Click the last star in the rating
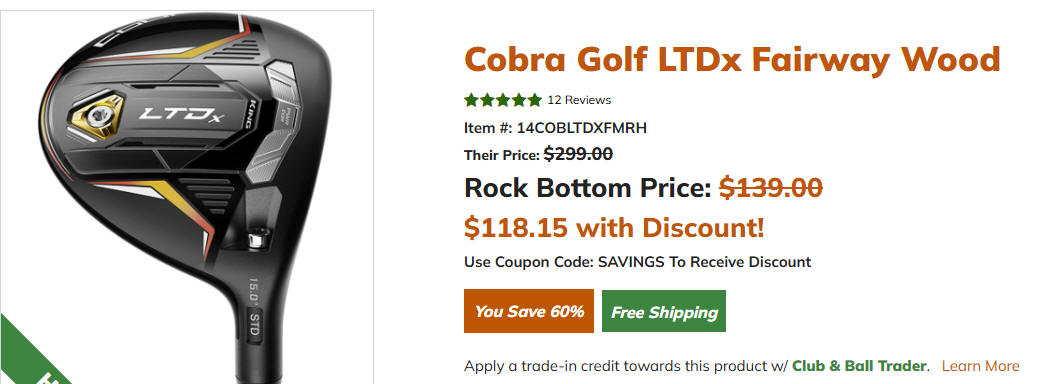 pos(535,100)
